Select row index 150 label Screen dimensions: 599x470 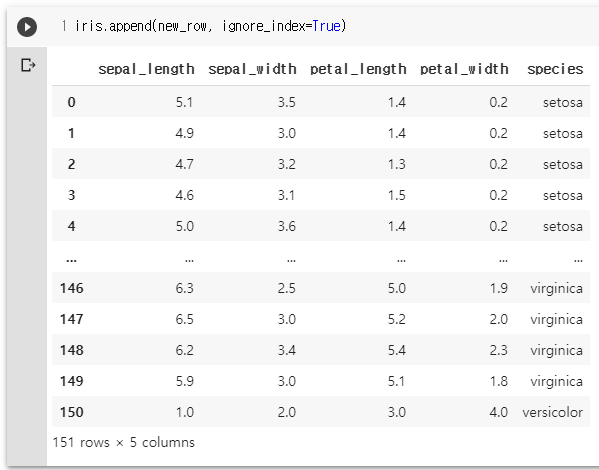tap(71, 412)
